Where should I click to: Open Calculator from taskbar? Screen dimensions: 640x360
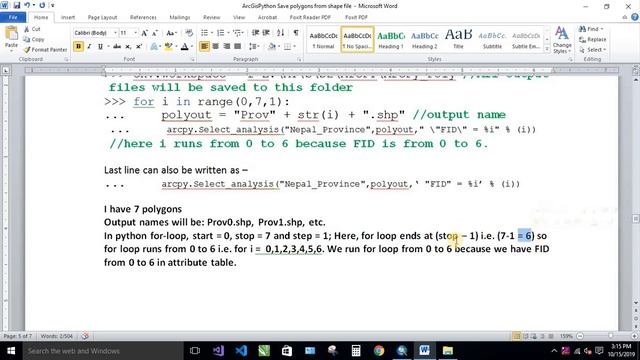356,351
